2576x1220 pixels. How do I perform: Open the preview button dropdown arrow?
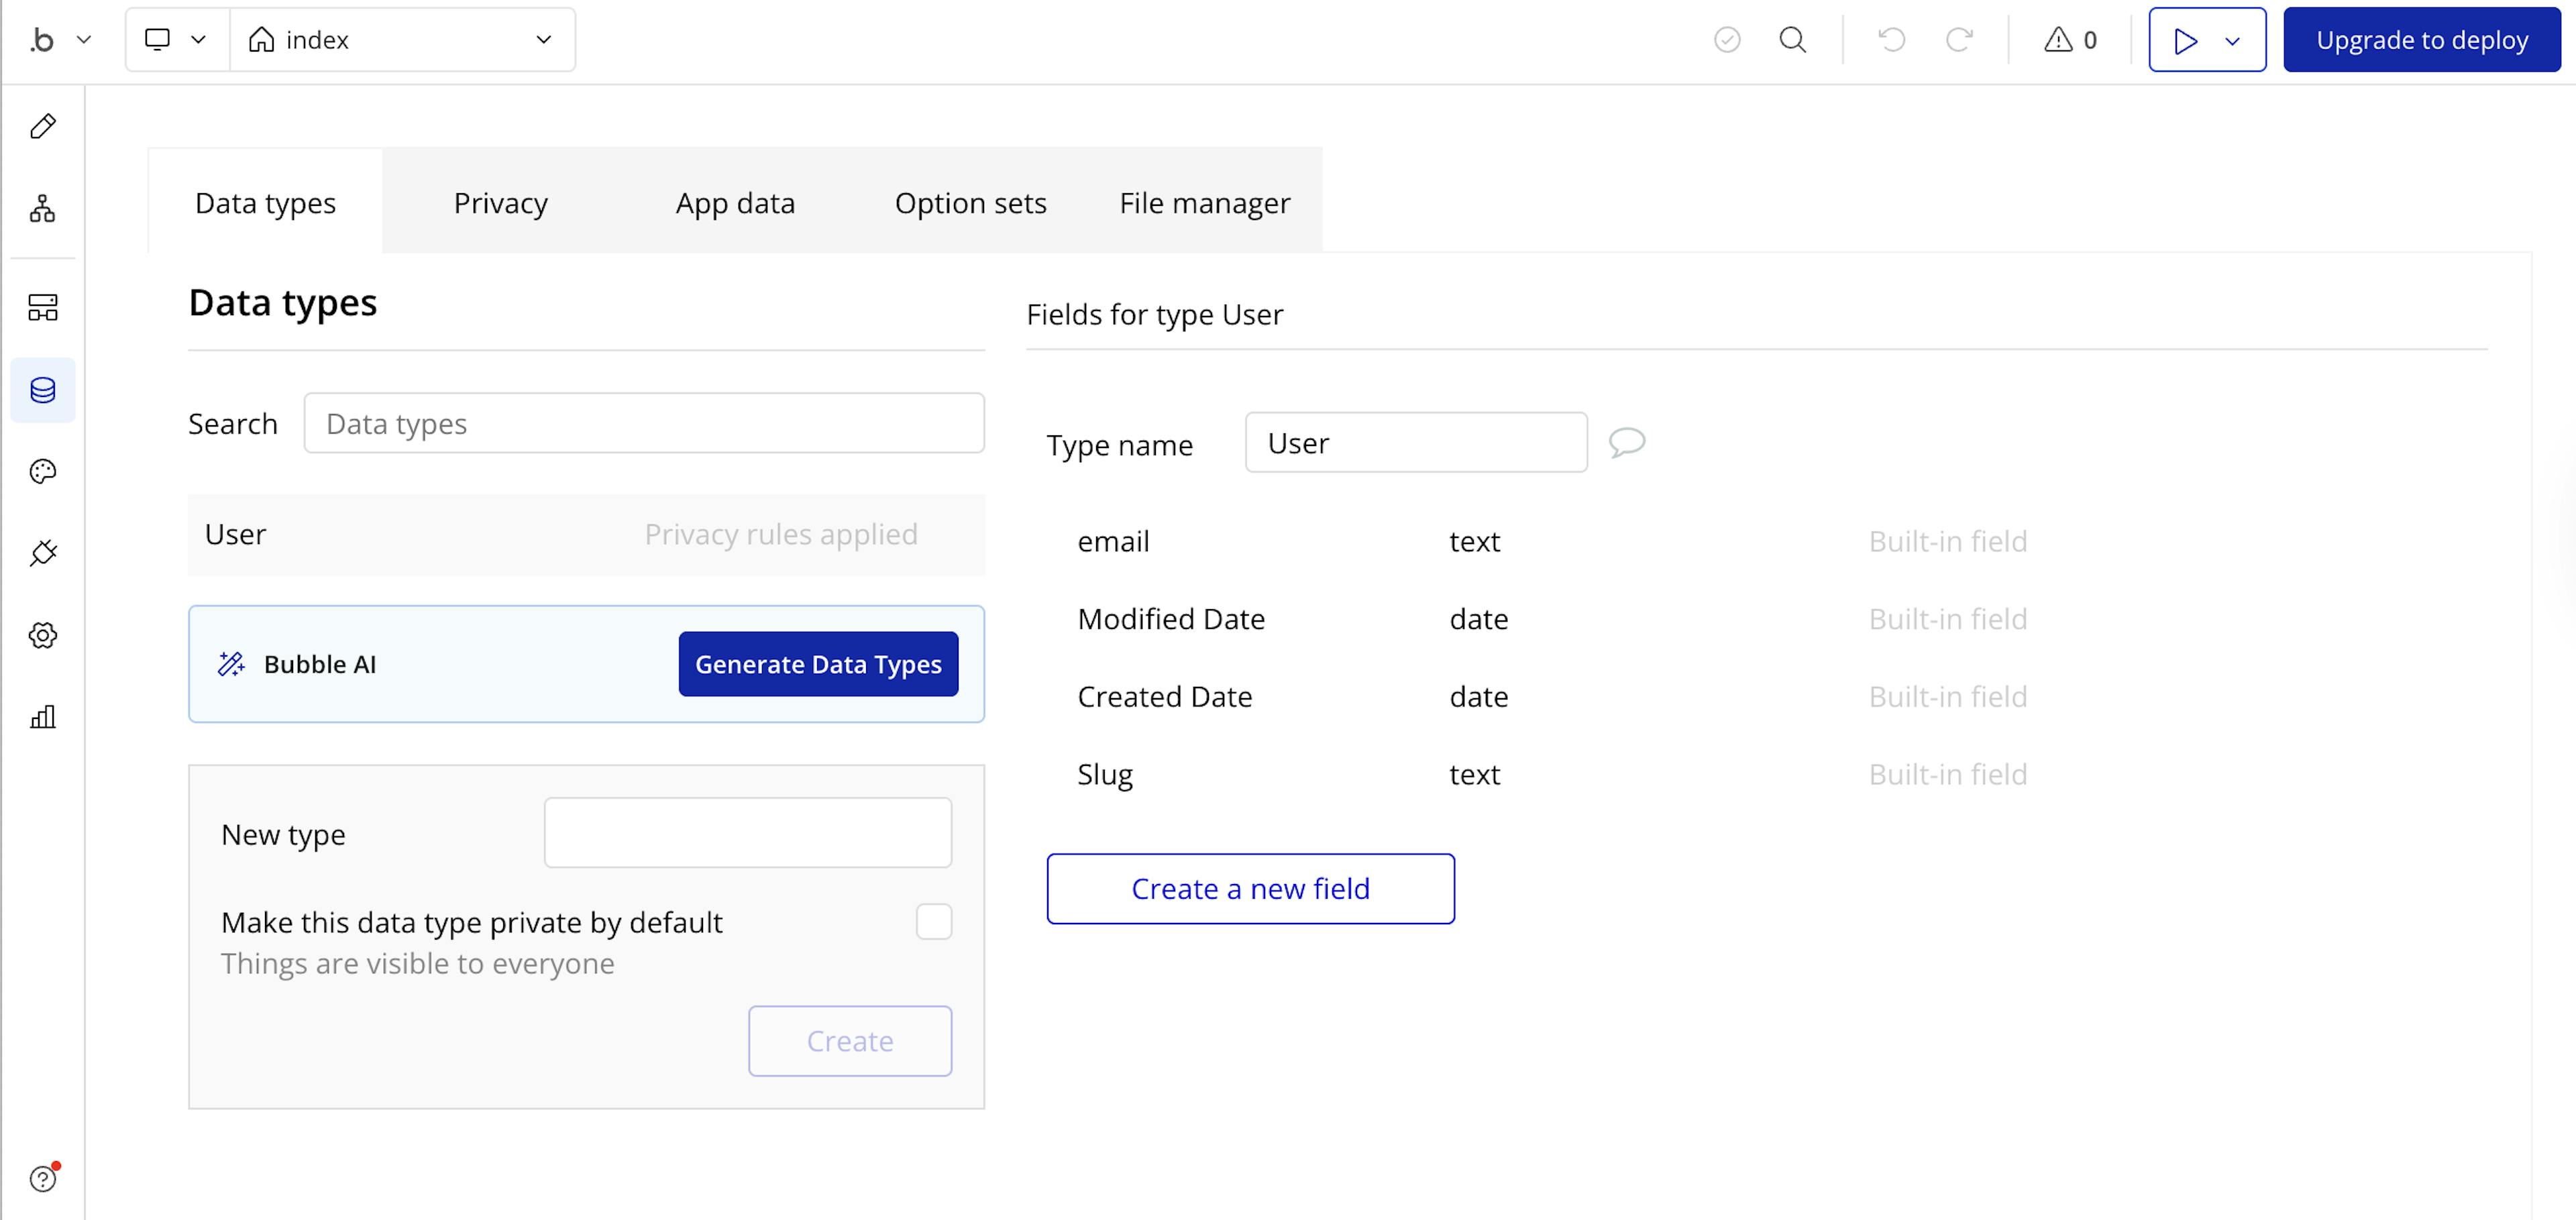tap(2232, 41)
